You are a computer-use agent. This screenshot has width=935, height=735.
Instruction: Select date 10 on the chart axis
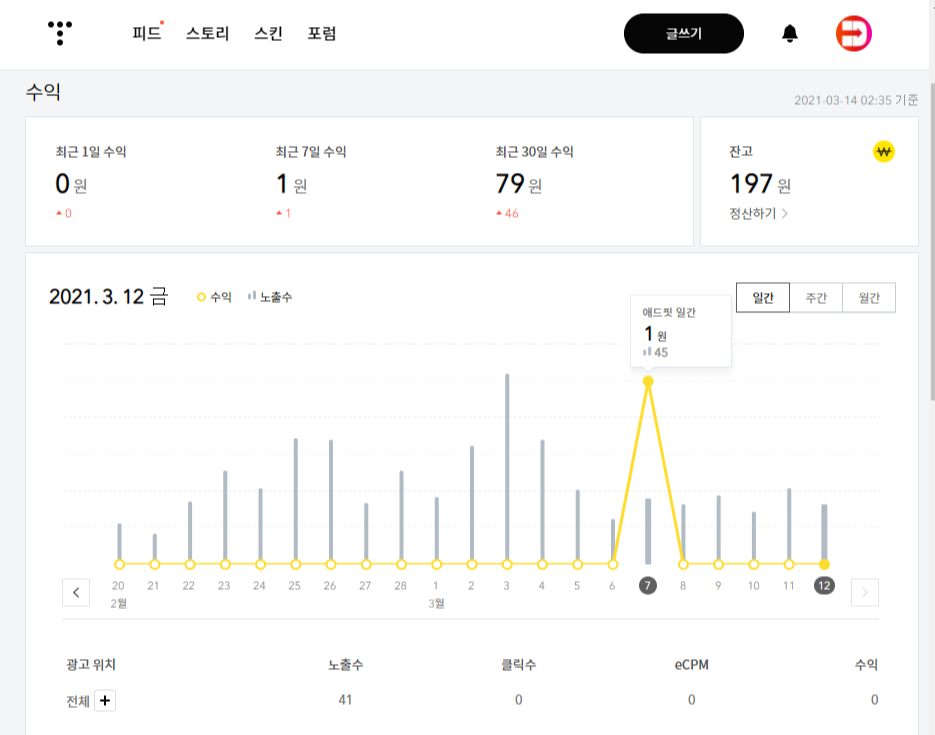pyautogui.click(x=754, y=586)
